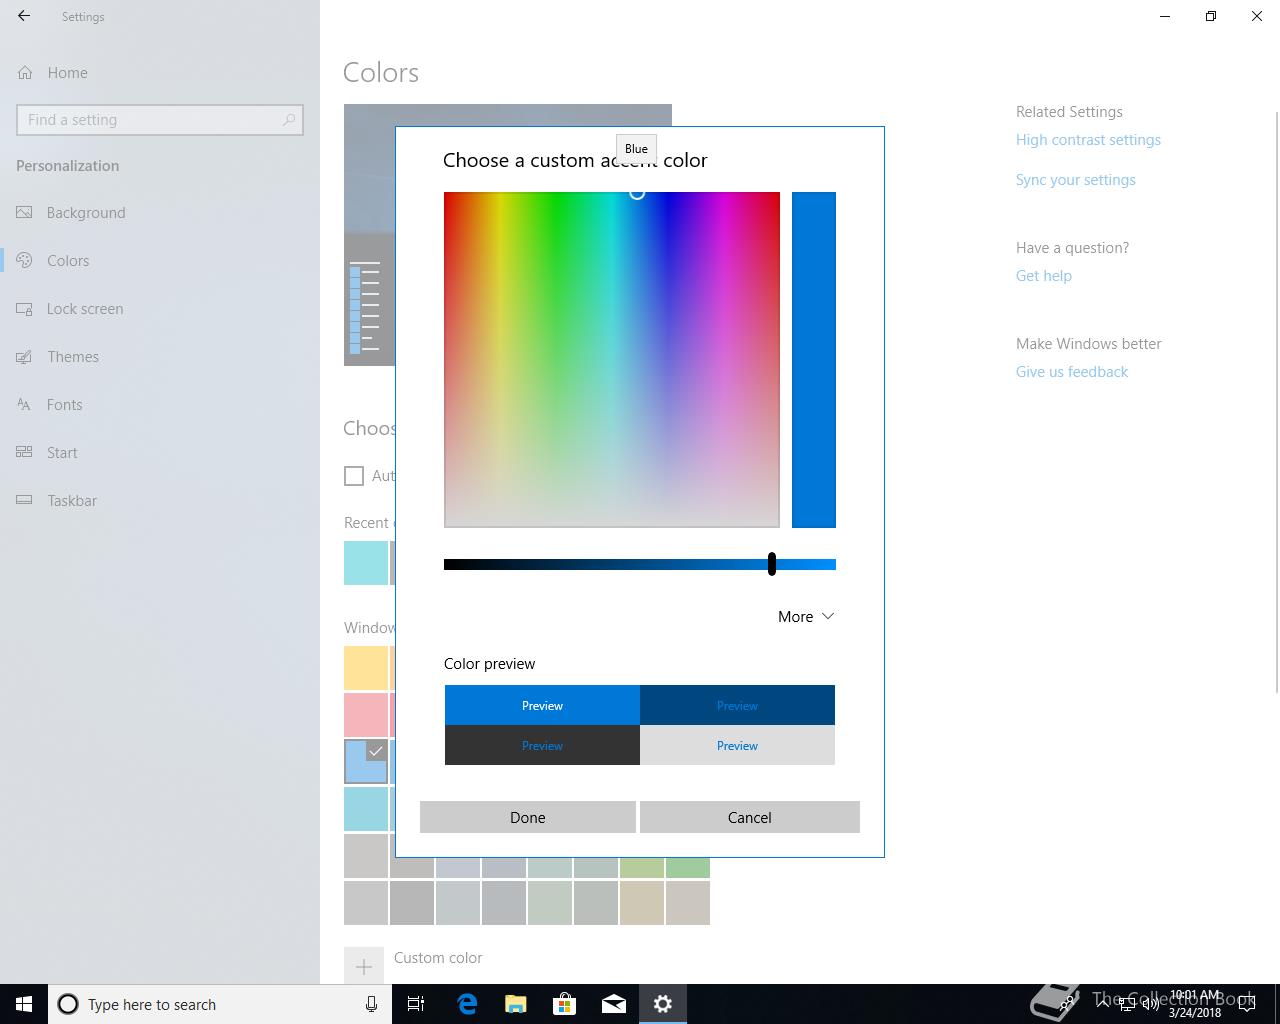Click the brightness value slider thumb
The image size is (1280, 1024).
click(x=772, y=564)
